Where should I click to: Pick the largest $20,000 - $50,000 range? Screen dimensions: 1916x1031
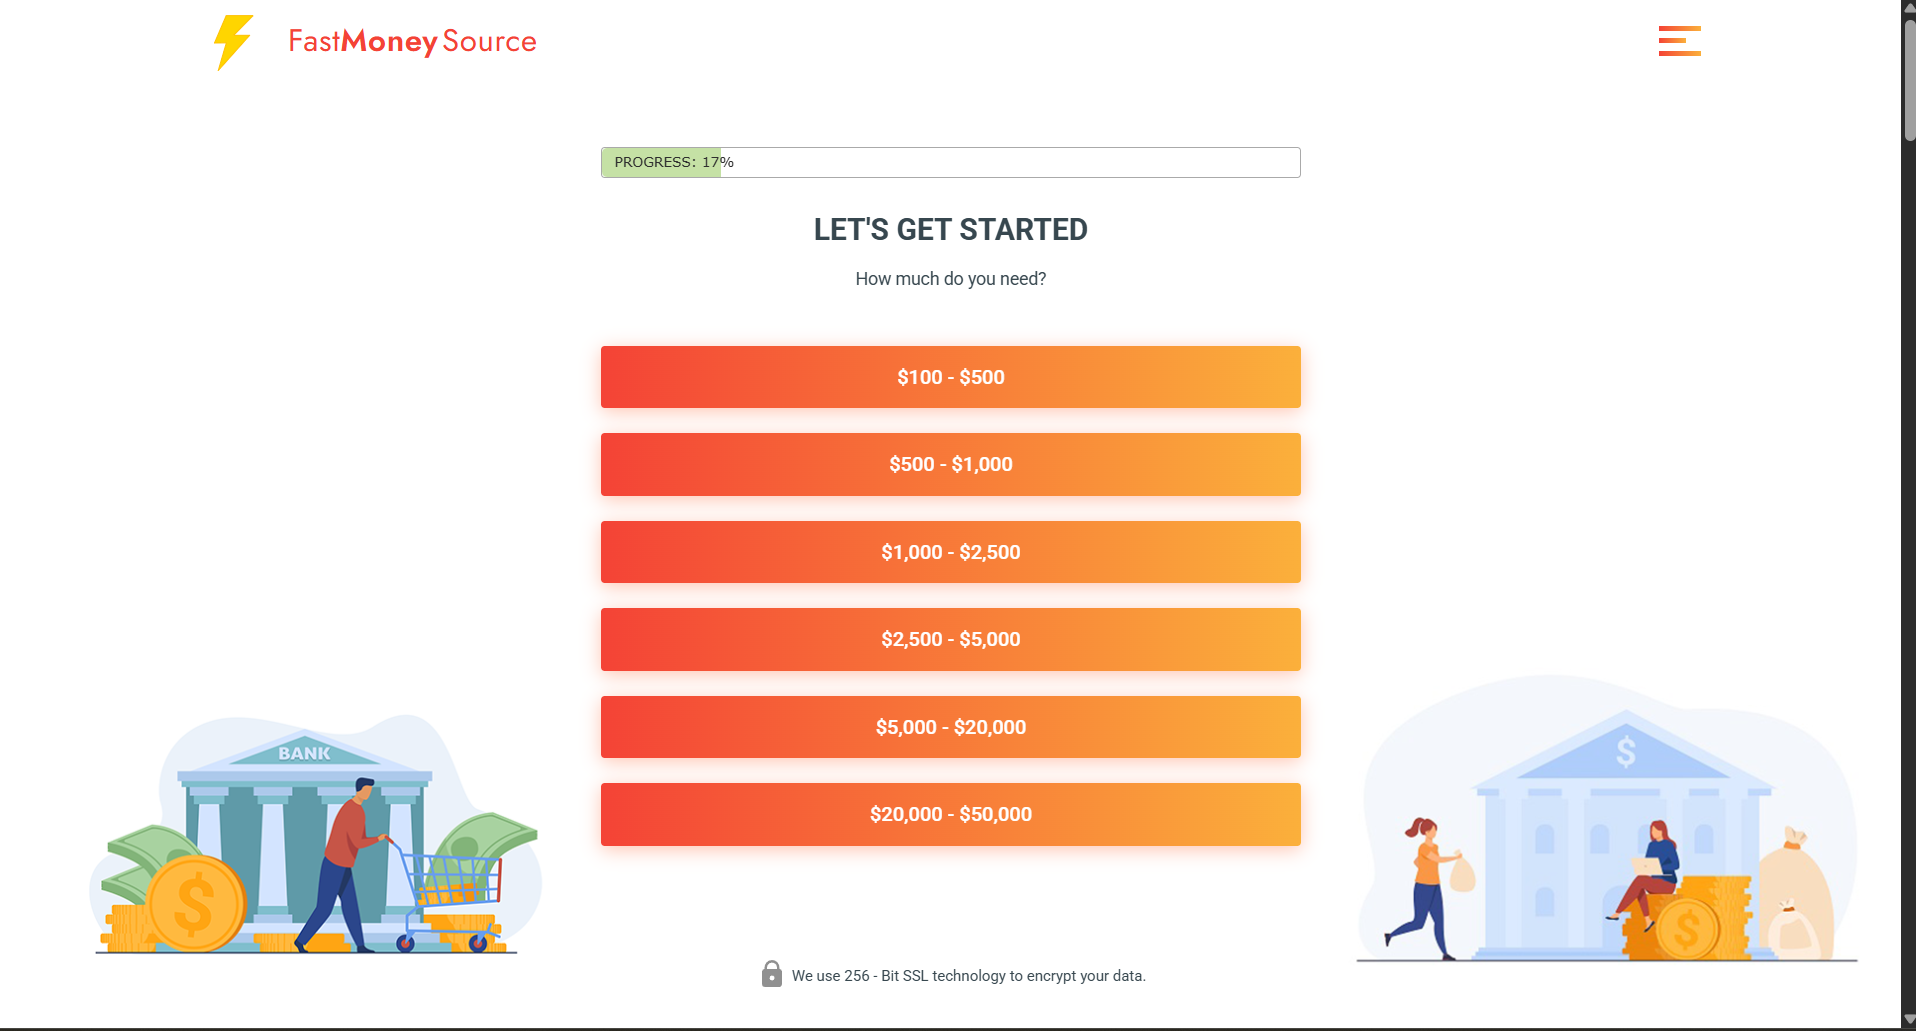click(950, 814)
